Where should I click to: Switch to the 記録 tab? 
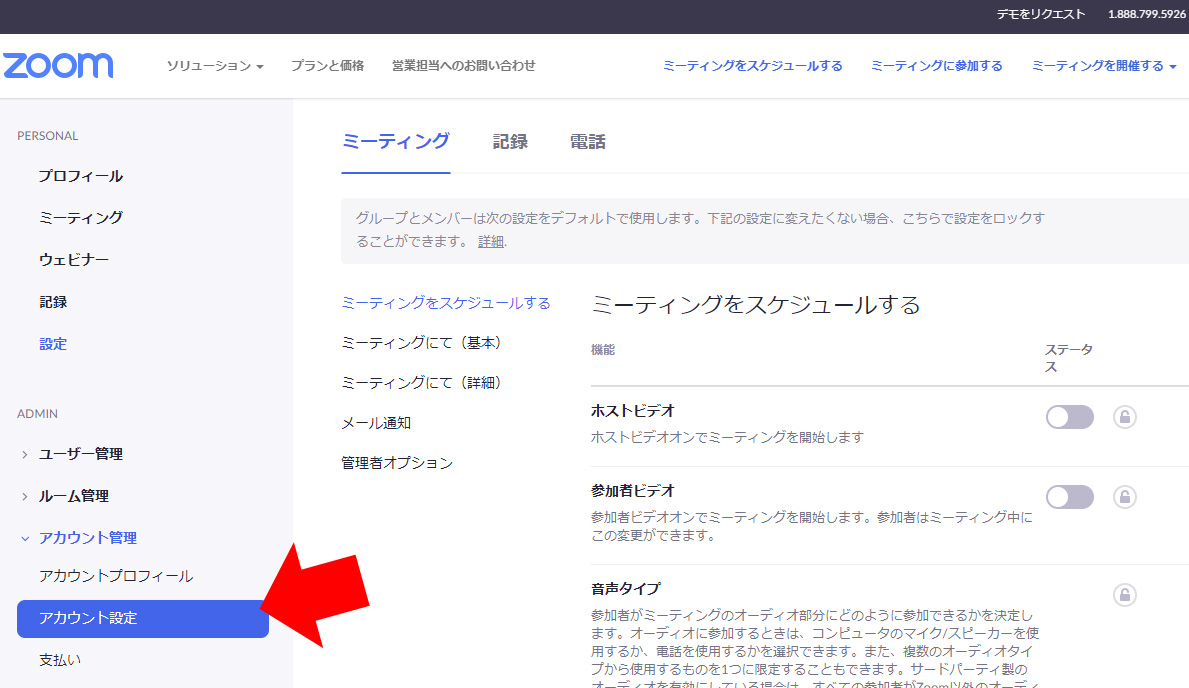(x=510, y=142)
